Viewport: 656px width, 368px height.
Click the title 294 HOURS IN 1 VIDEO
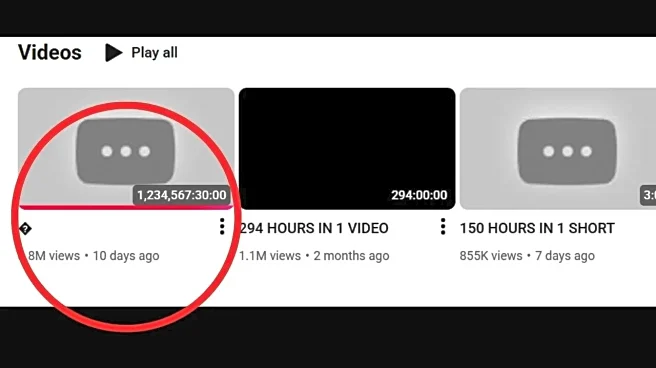pyautogui.click(x=314, y=228)
